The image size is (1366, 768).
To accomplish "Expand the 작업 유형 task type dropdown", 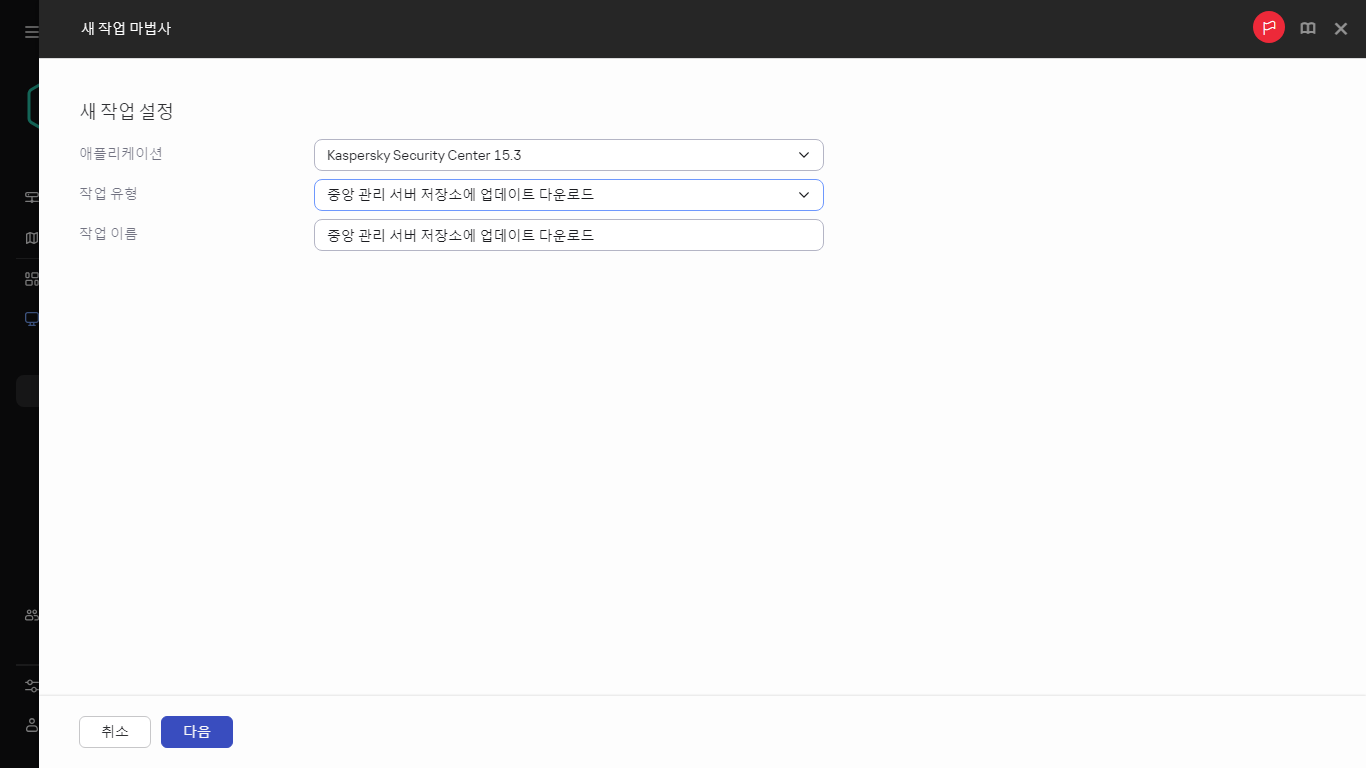I will tap(568, 194).
